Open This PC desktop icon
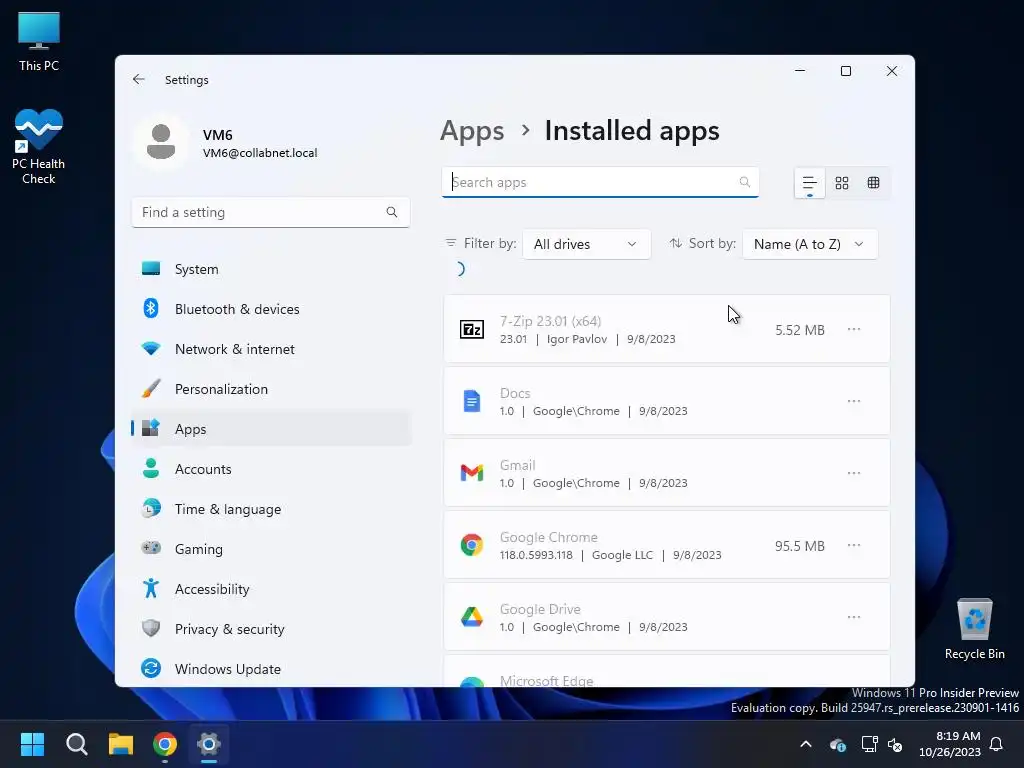The image size is (1024, 768). pos(39,41)
